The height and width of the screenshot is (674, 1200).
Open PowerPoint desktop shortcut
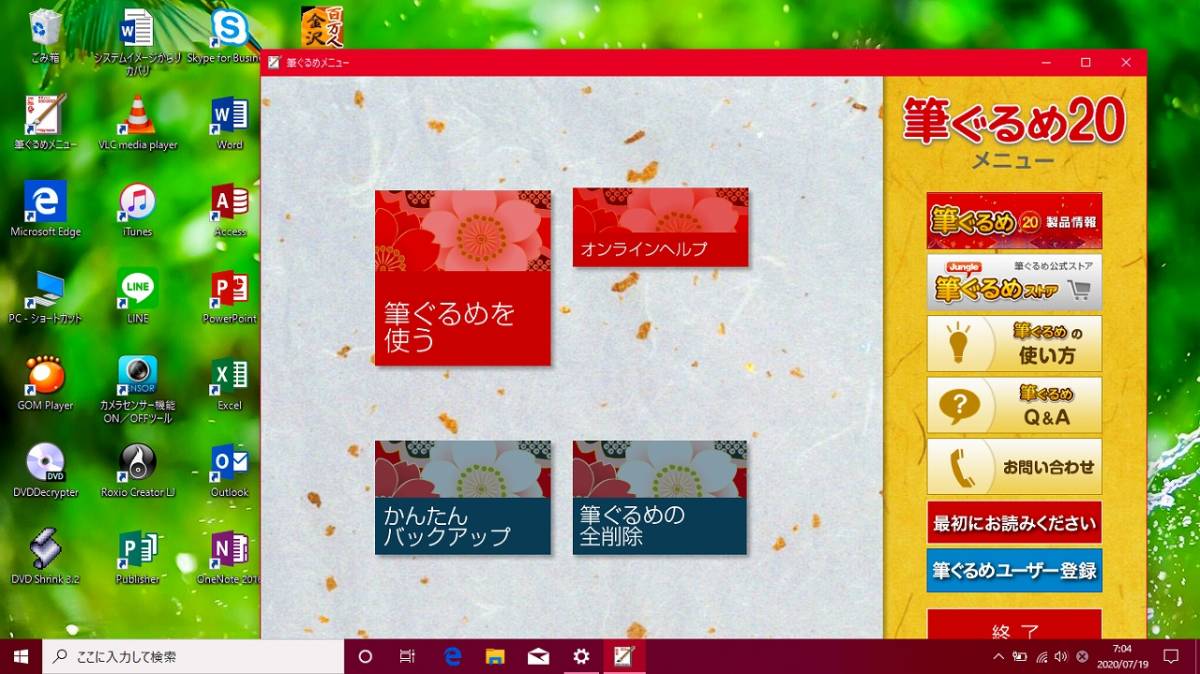click(229, 296)
